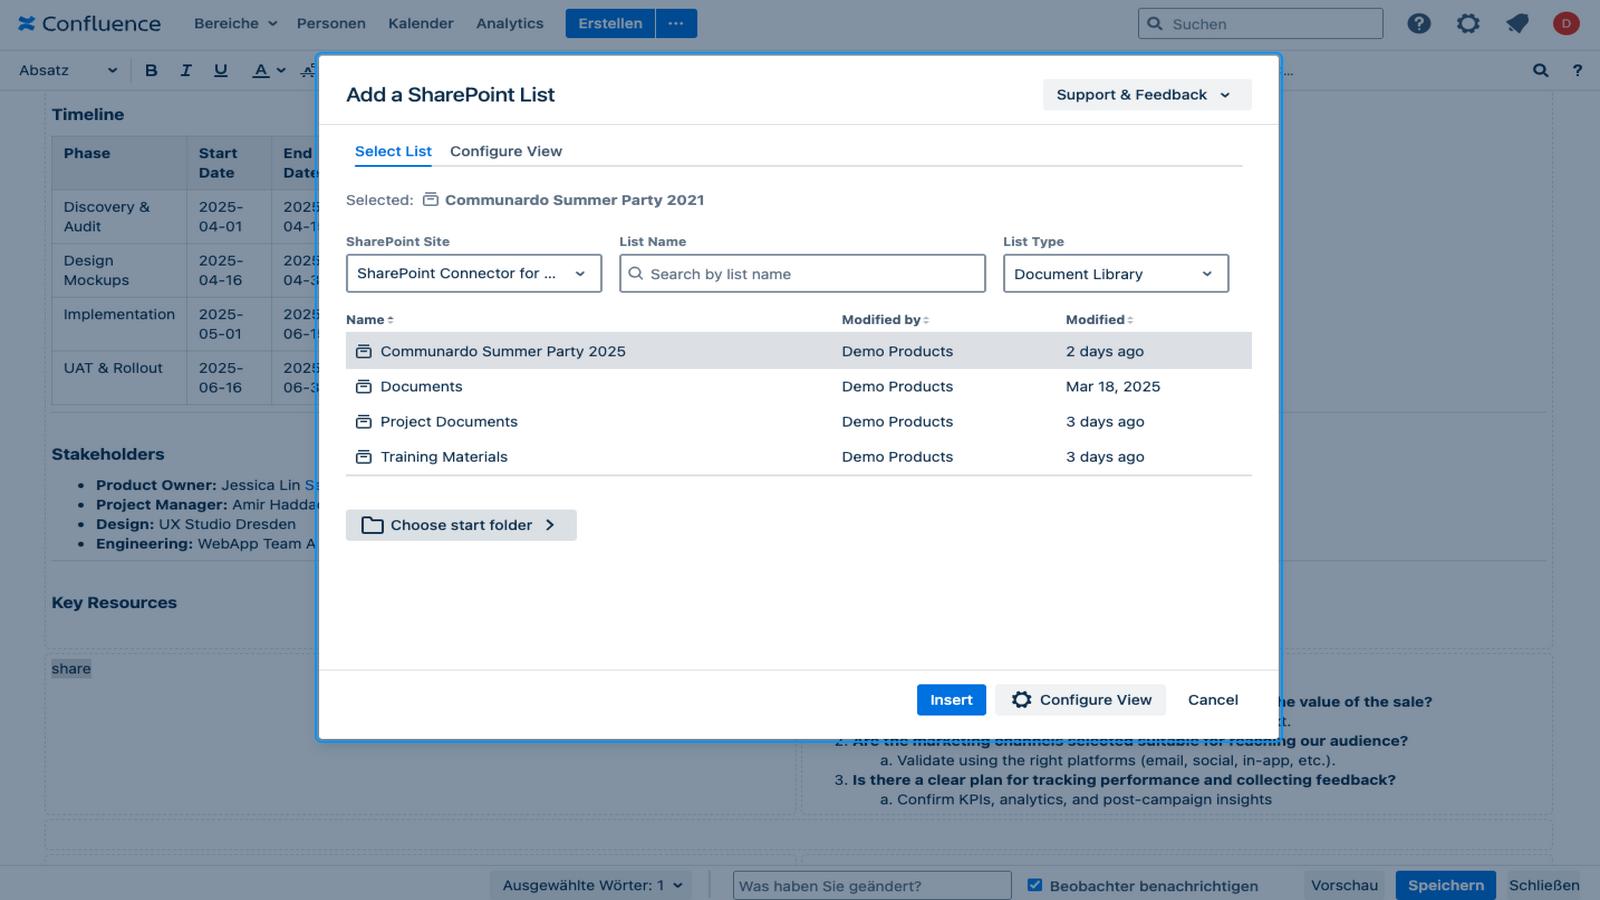
Task: Click the editor search magnifier icon
Action: pyautogui.click(x=1540, y=70)
